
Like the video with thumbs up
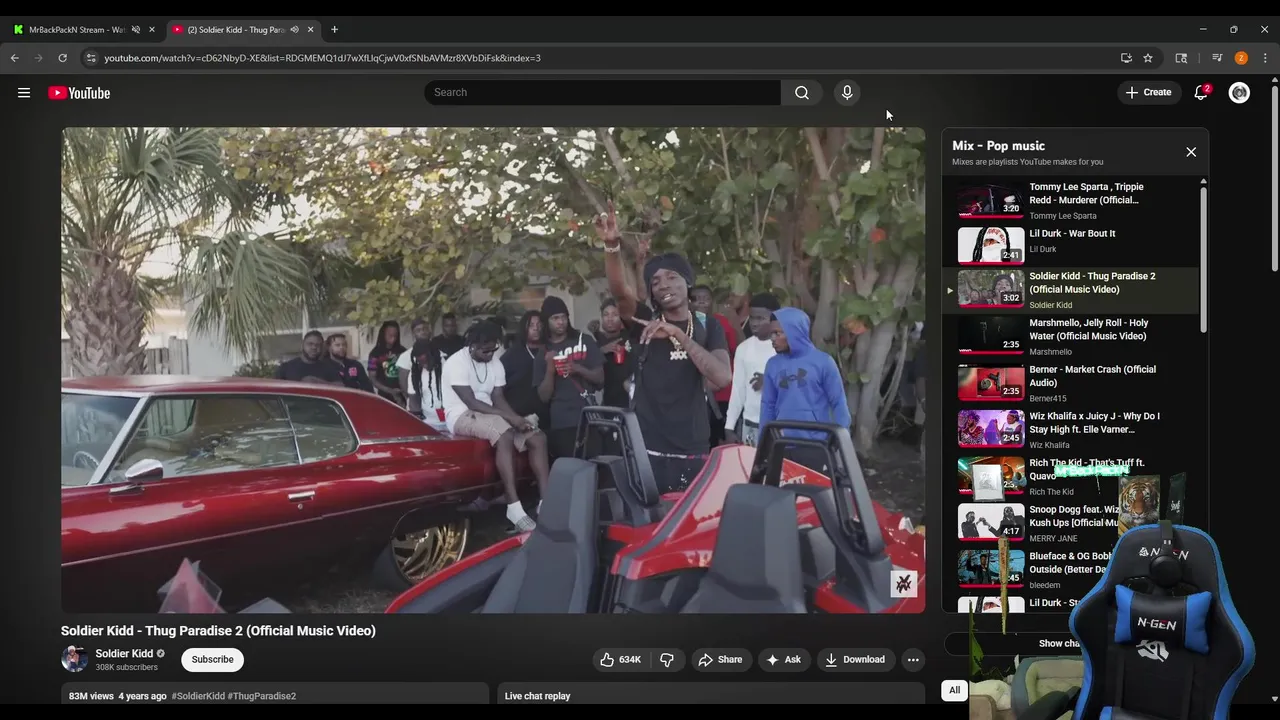620,660
